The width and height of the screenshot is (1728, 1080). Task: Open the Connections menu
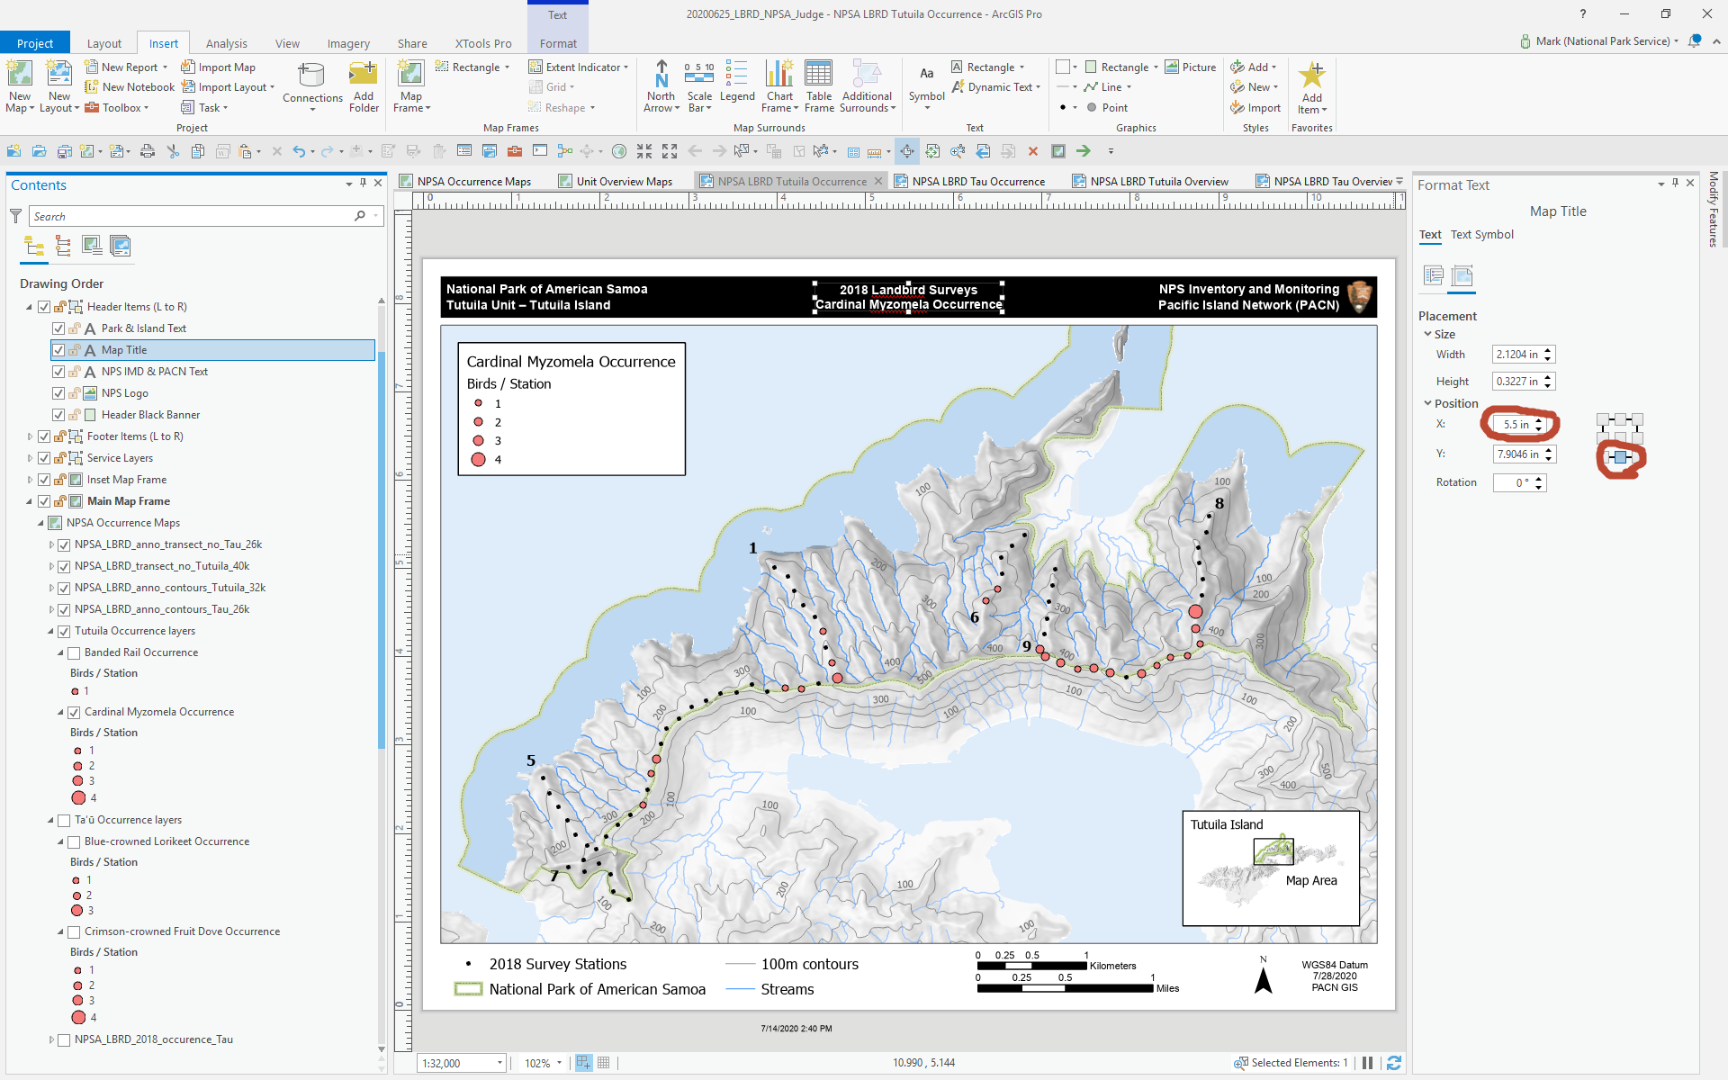312,86
